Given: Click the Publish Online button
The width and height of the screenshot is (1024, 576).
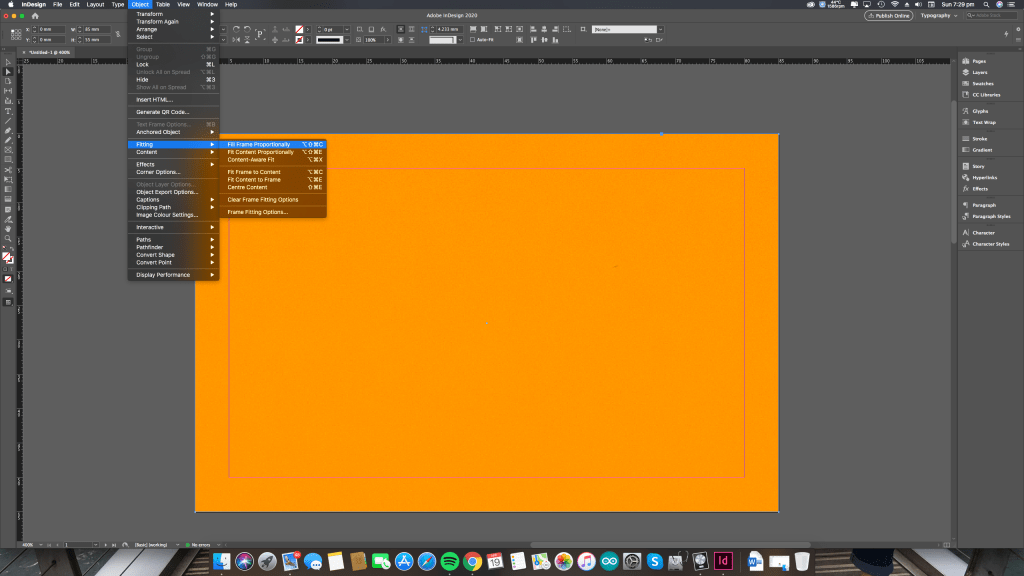Looking at the screenshot, I should [x=888, y=16].
